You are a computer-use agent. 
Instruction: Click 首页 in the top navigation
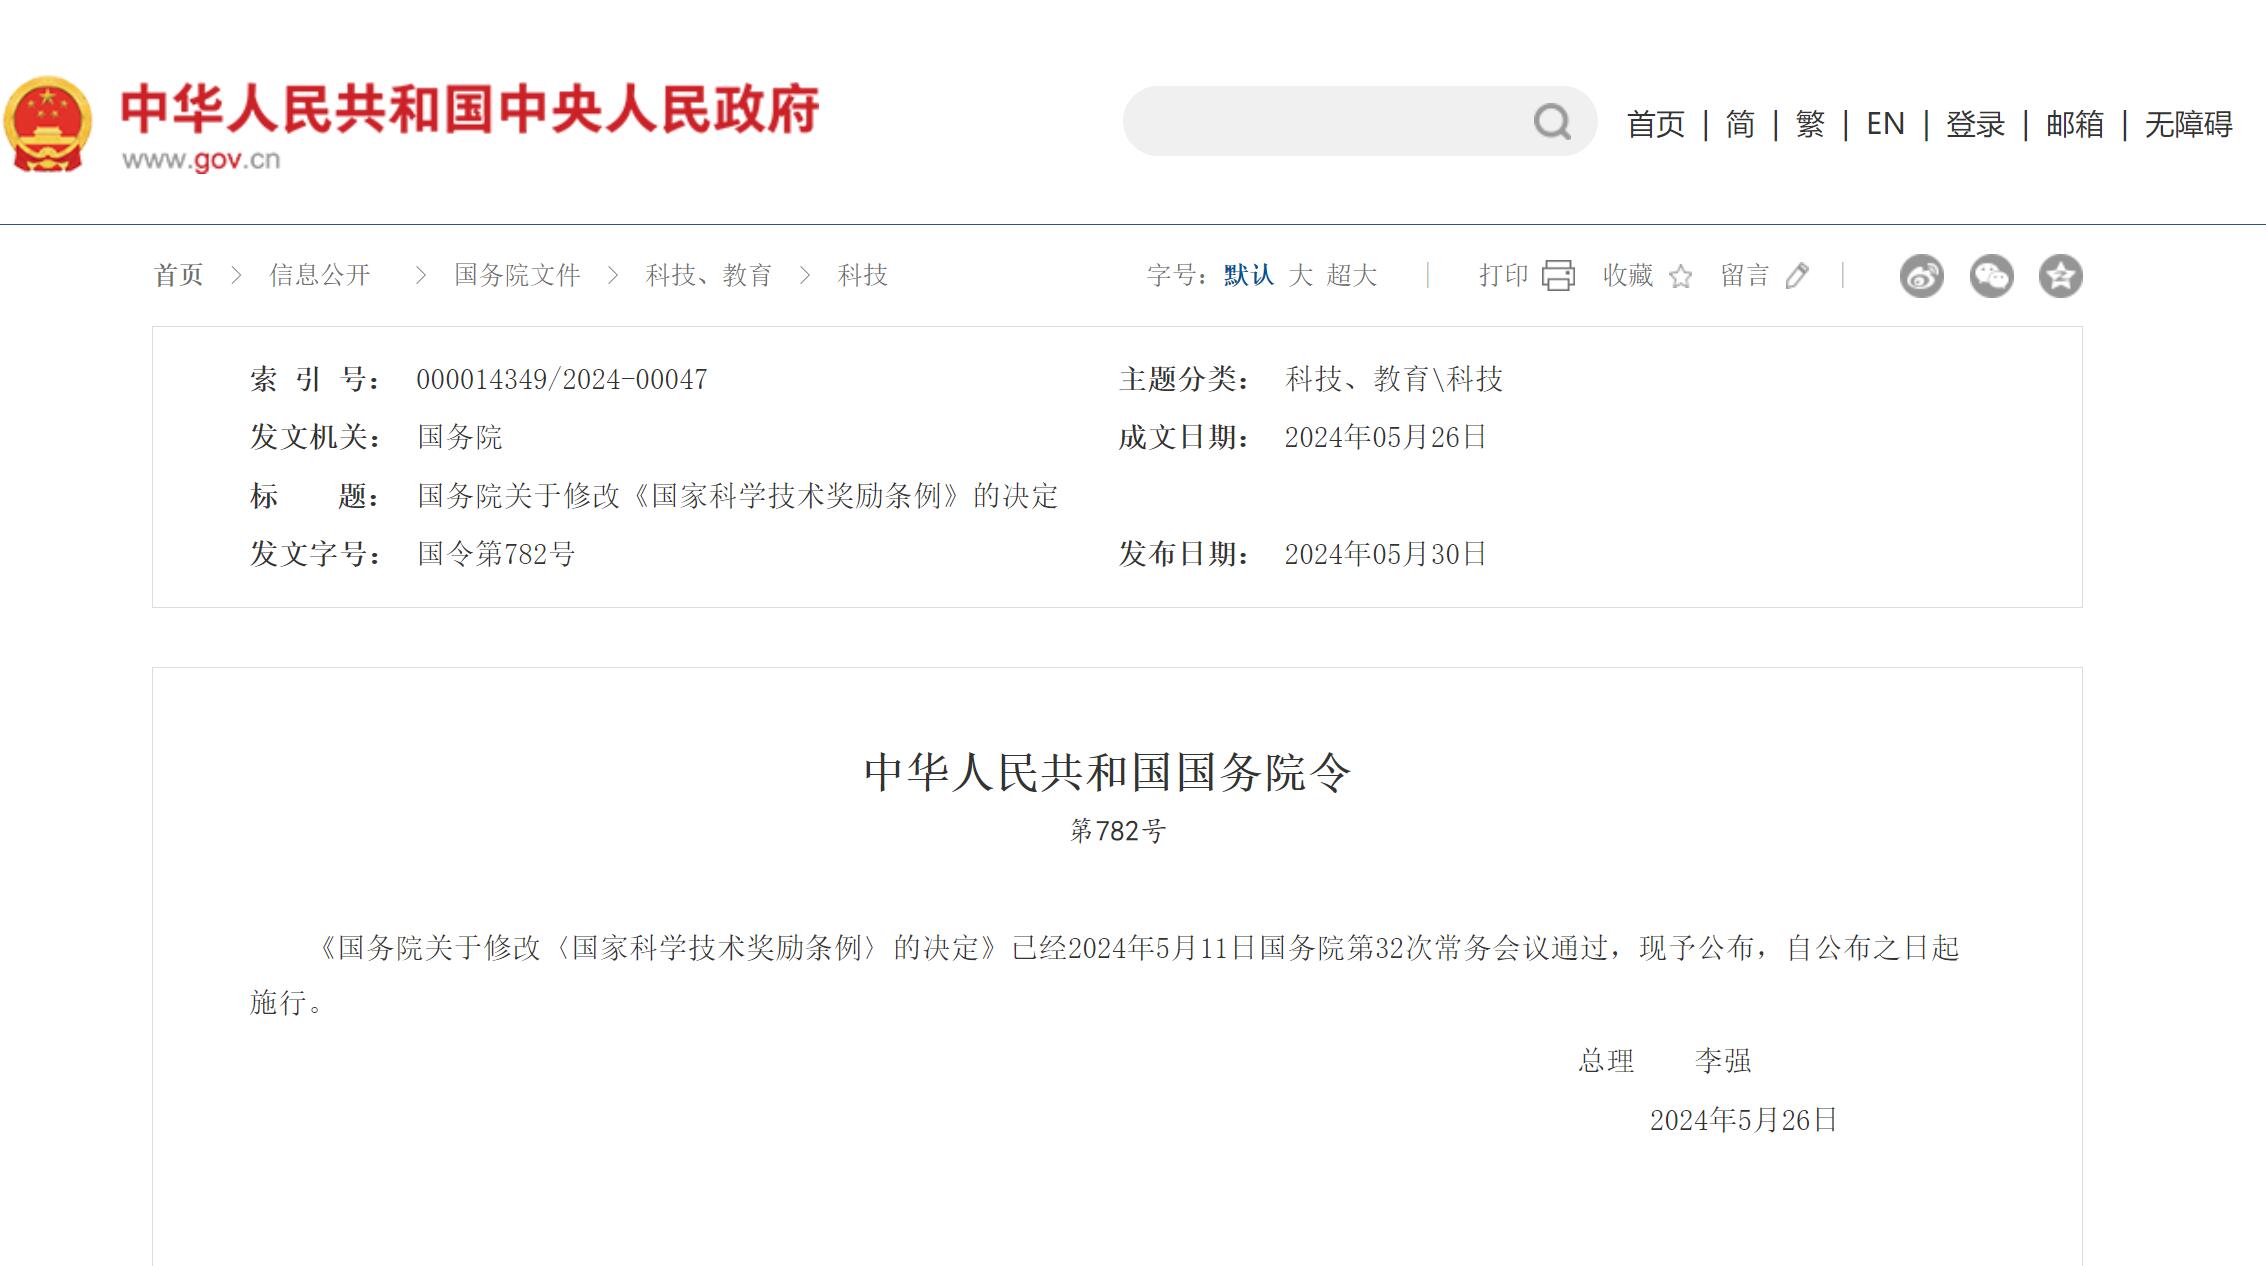coord(1655,124)
